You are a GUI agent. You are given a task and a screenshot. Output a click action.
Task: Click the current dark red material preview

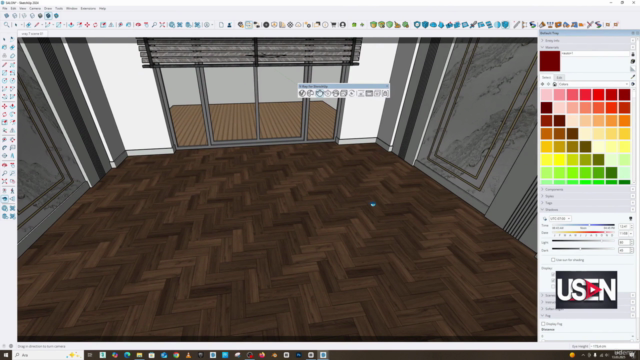550,61
